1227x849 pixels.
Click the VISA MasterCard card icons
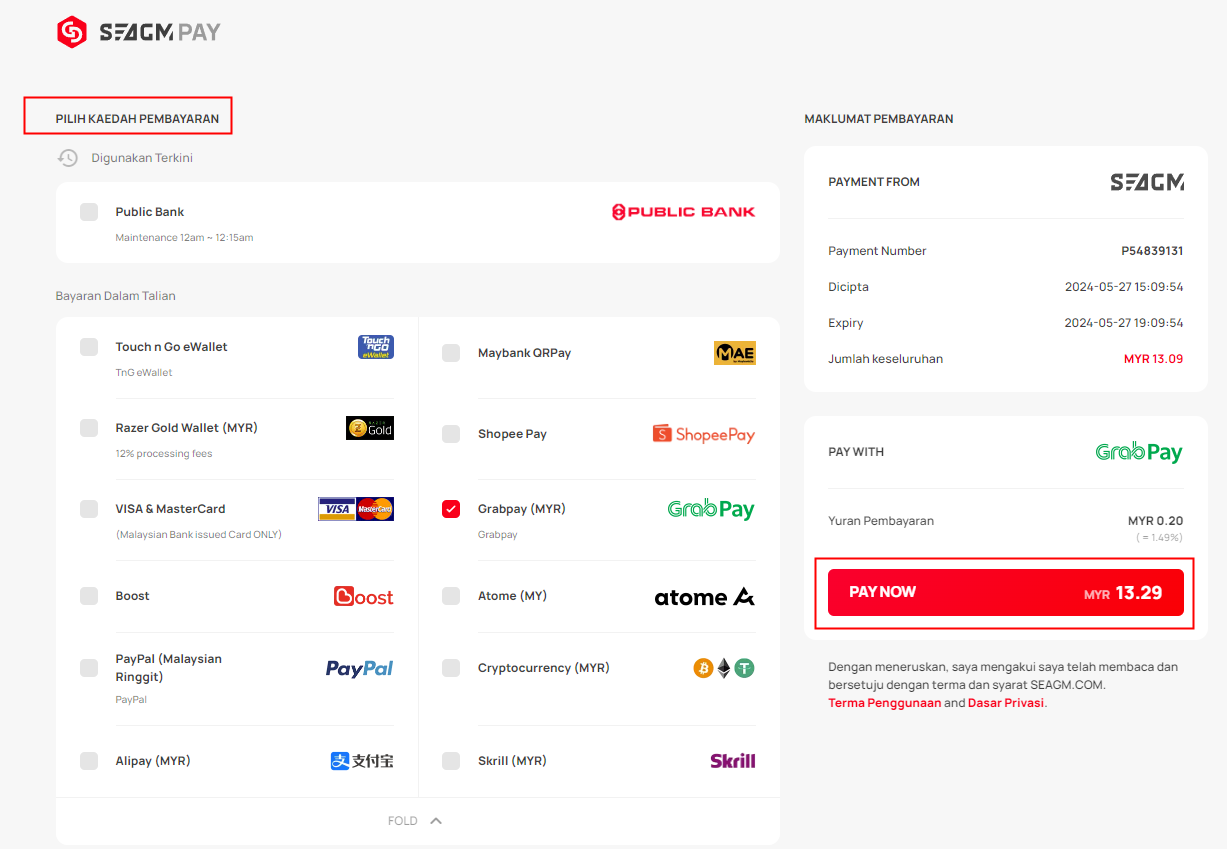356,509
